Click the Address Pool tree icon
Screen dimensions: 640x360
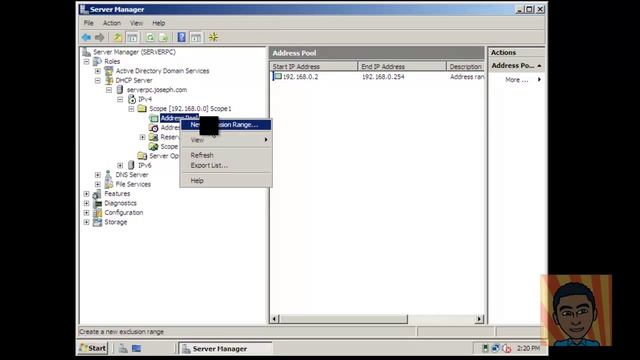coord(153,118)
